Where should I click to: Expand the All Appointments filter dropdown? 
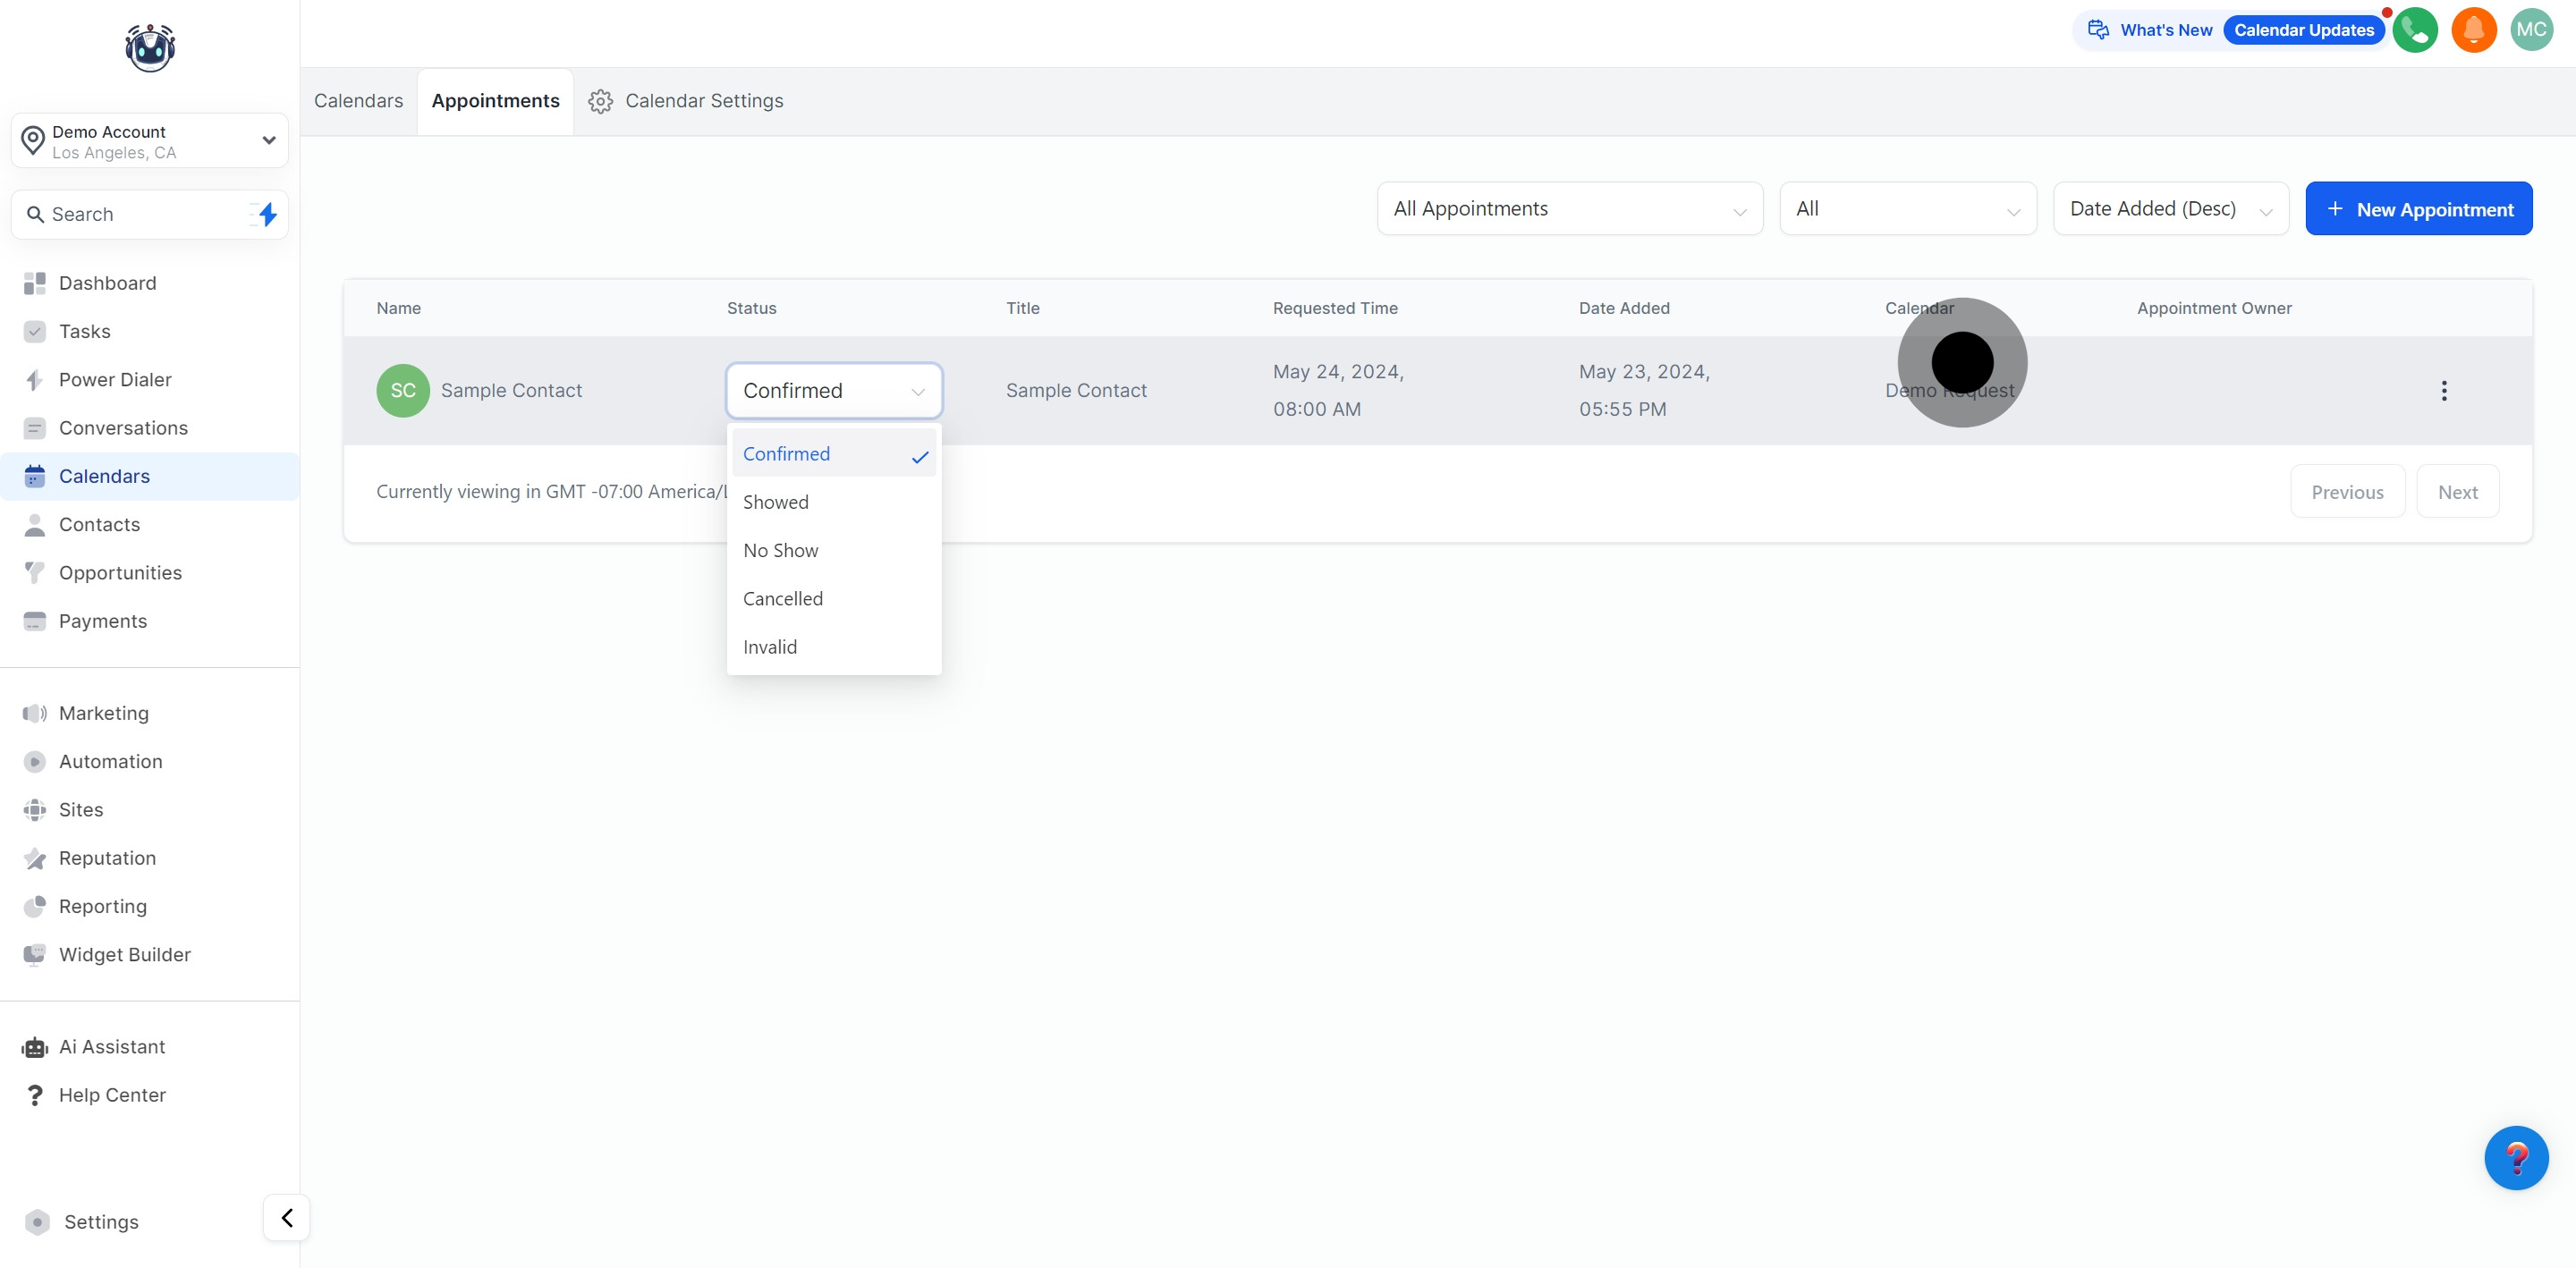[x=1569, y=209]
